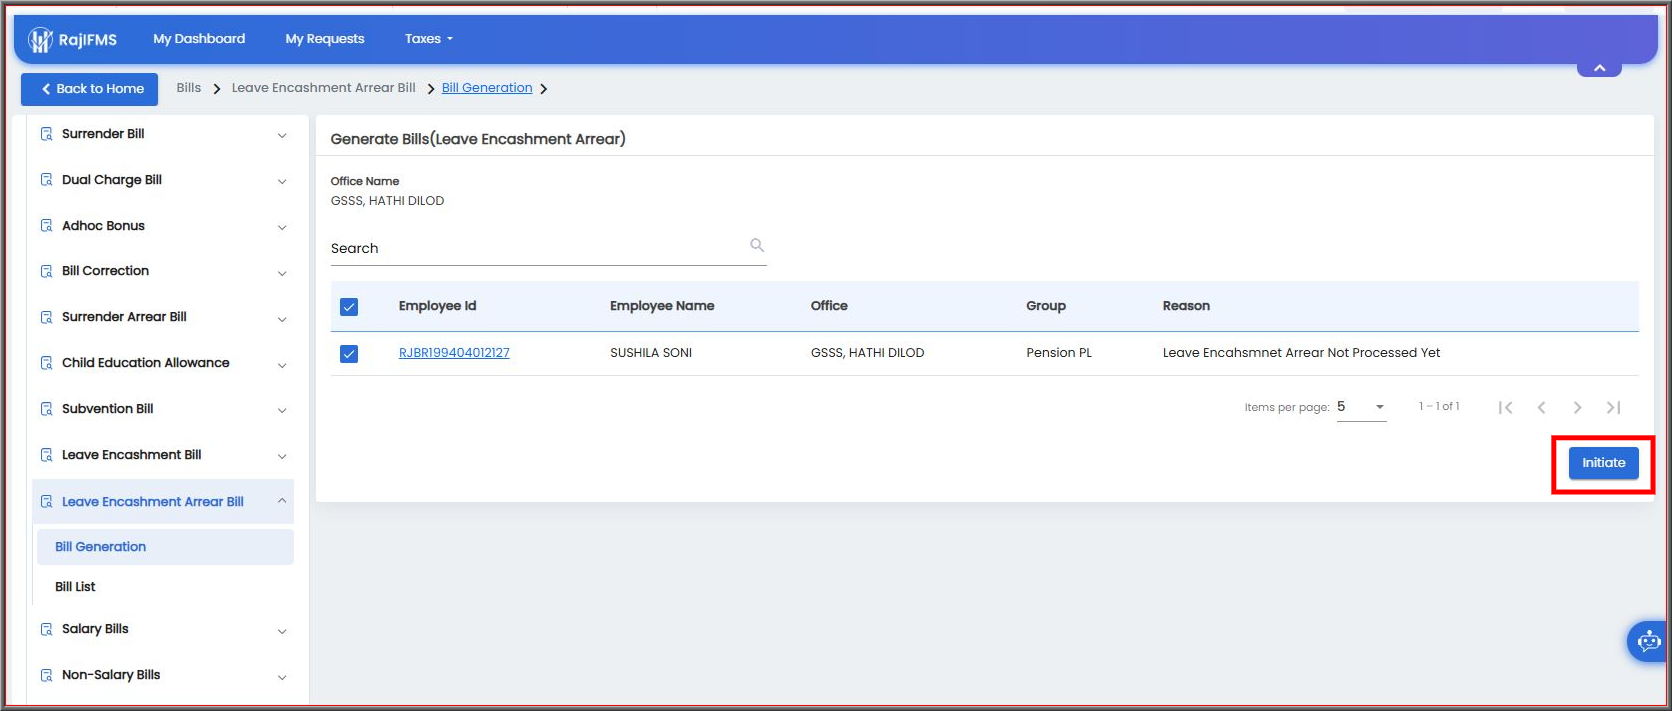
Task: Click the RajIFMS logo icon
Action: point(40,40)
